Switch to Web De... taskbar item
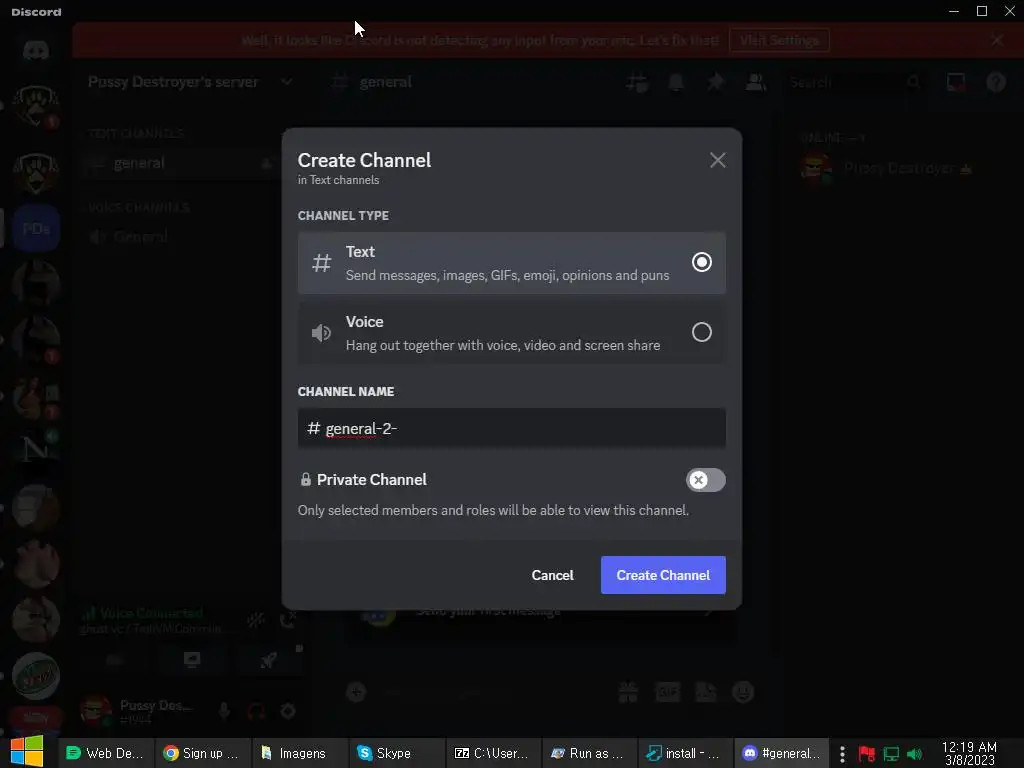The width and height of the screenshot is (1024, 768). click(106, 753)
